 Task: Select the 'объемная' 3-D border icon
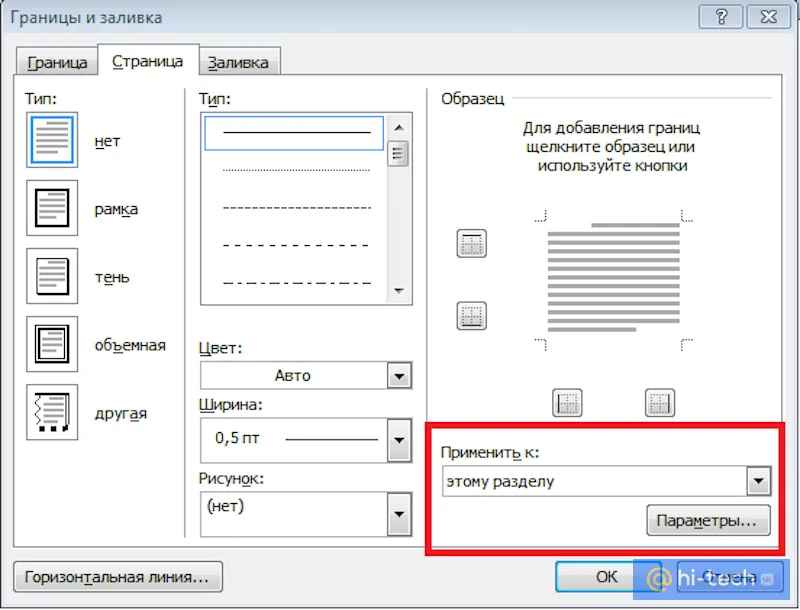(x=52, y=344)
